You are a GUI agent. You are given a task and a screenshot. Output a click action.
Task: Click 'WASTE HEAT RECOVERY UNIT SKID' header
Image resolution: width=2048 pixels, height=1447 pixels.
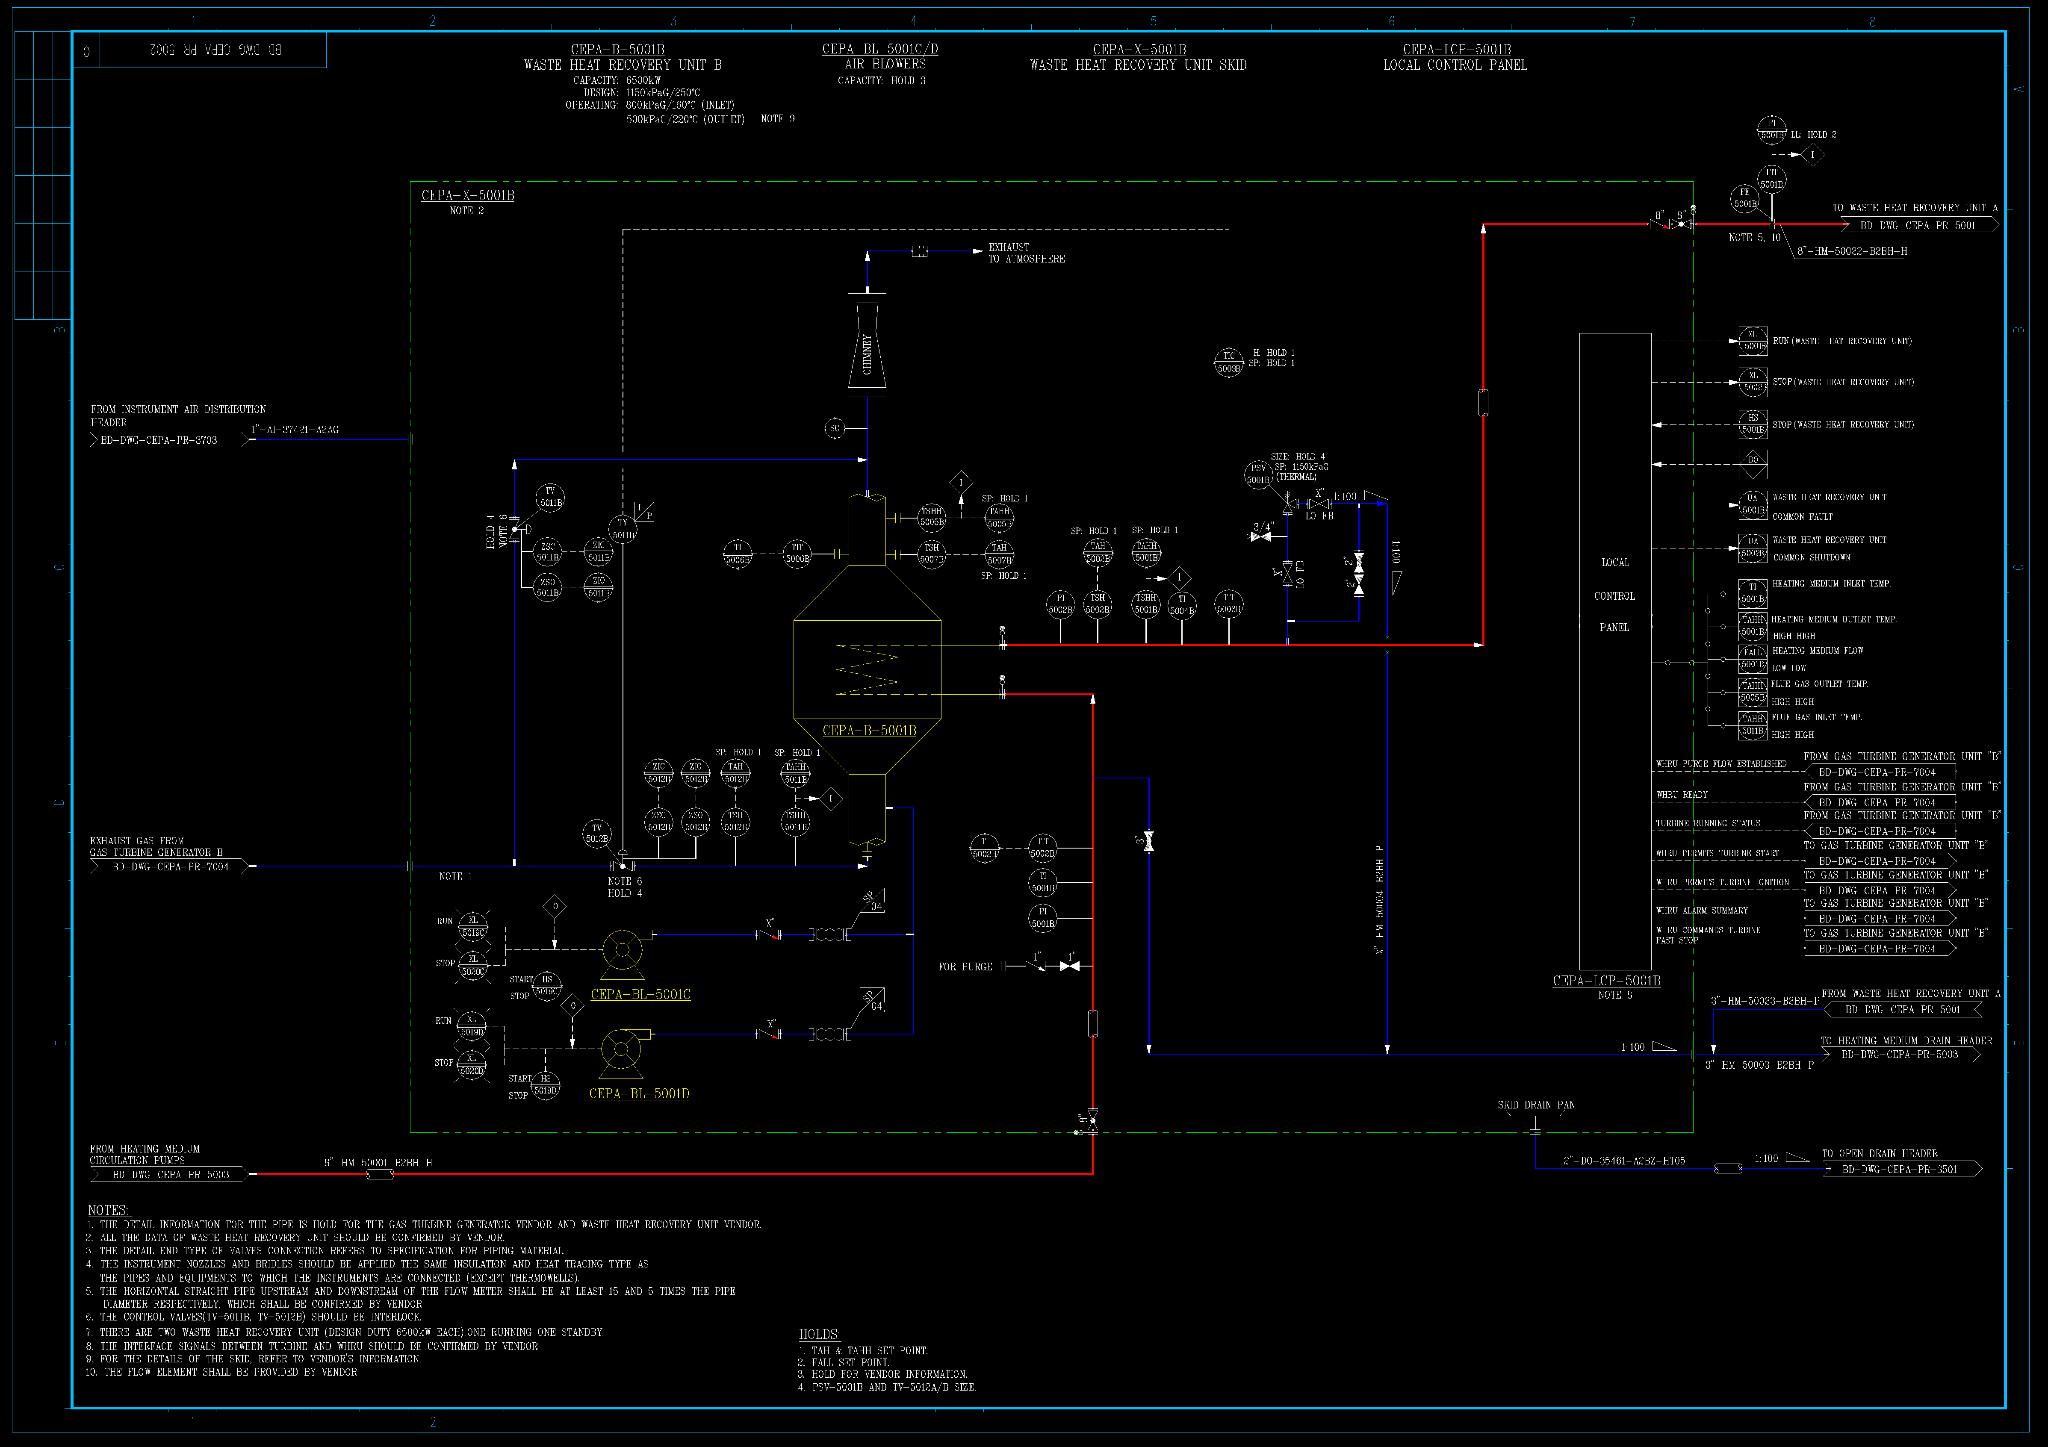[1138, 65]
